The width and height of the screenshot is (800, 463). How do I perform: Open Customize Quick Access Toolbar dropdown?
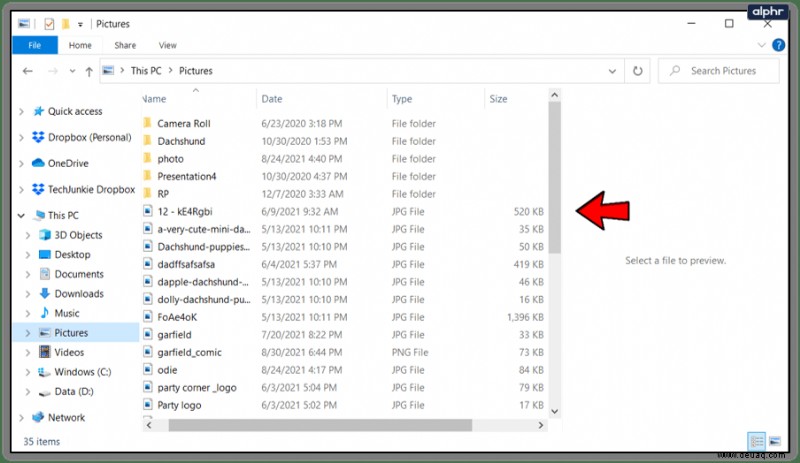click(80, 25)
